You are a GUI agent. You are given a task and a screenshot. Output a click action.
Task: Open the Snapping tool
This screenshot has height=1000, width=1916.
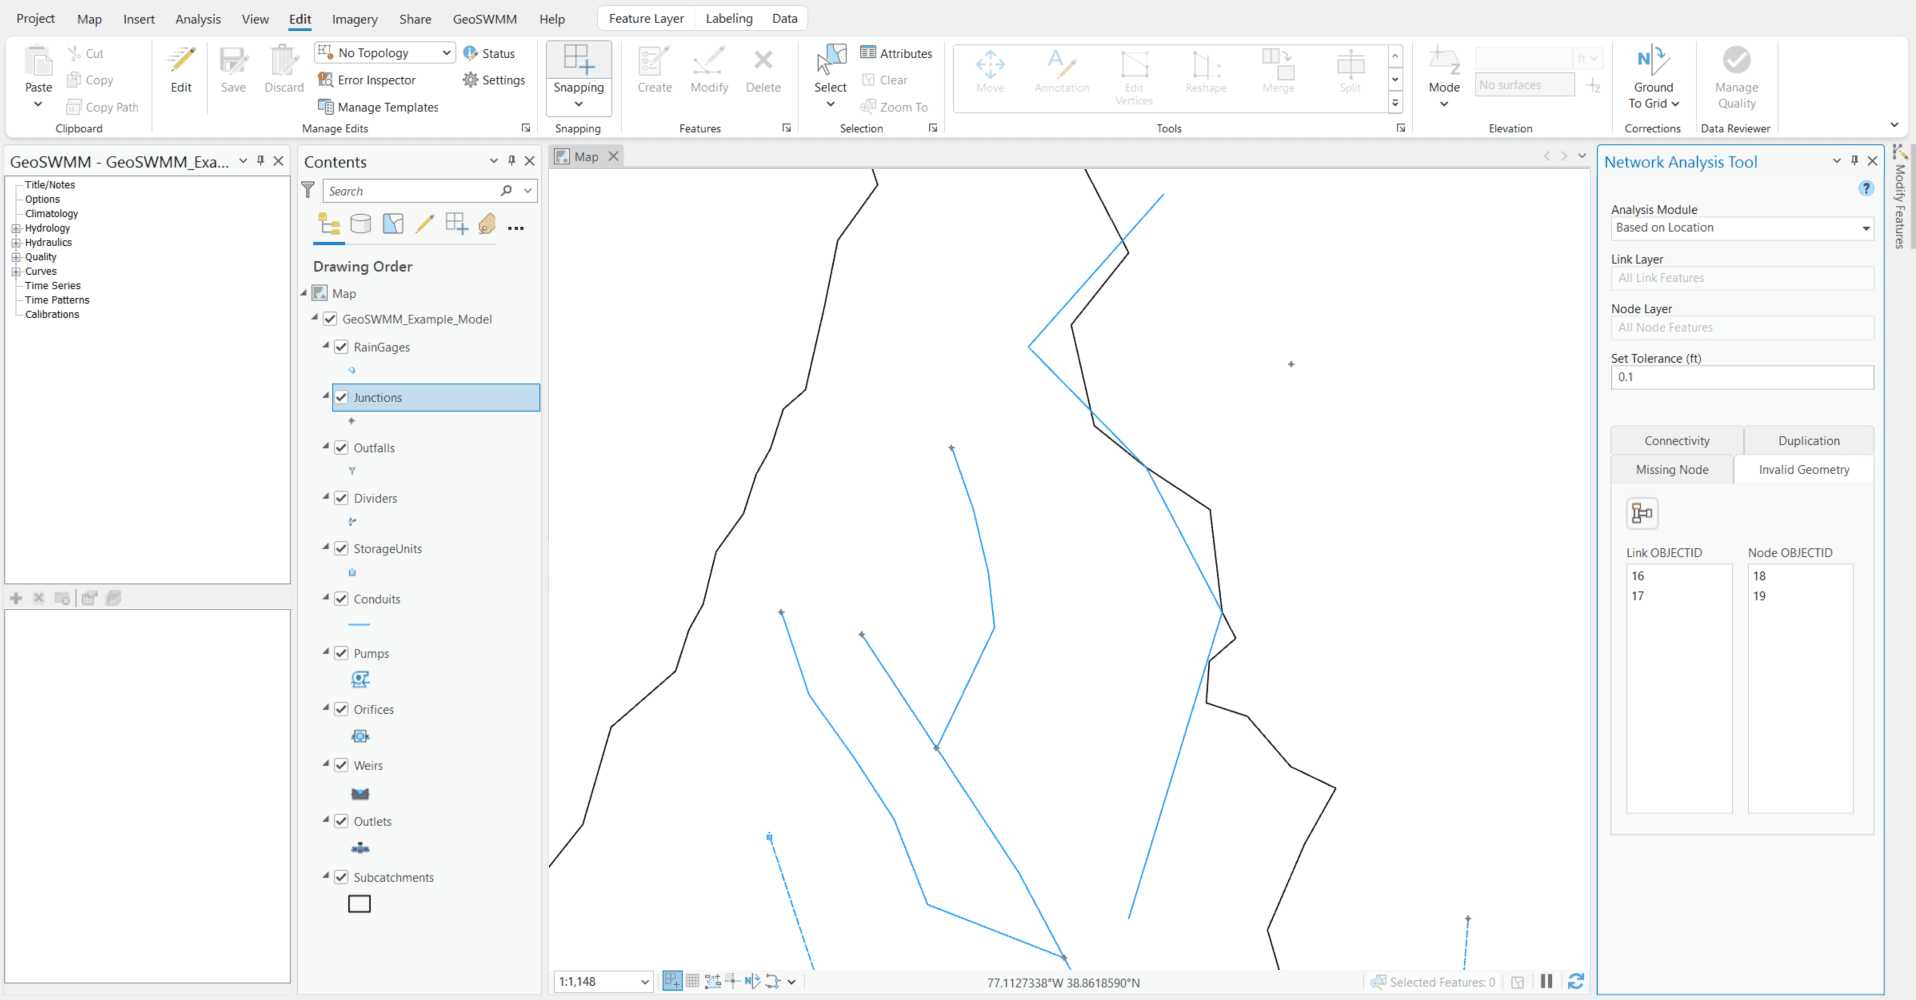click(578, 70)
